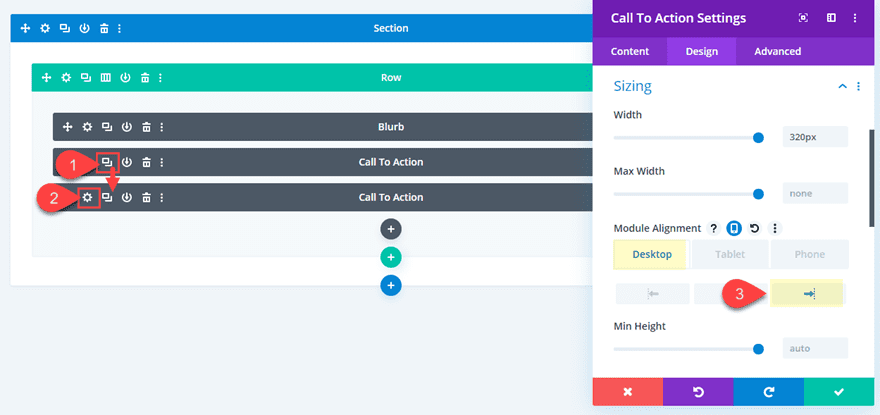
Task: Duplicate the Row using its duplicate icon
Action: [x=86, y=77]
